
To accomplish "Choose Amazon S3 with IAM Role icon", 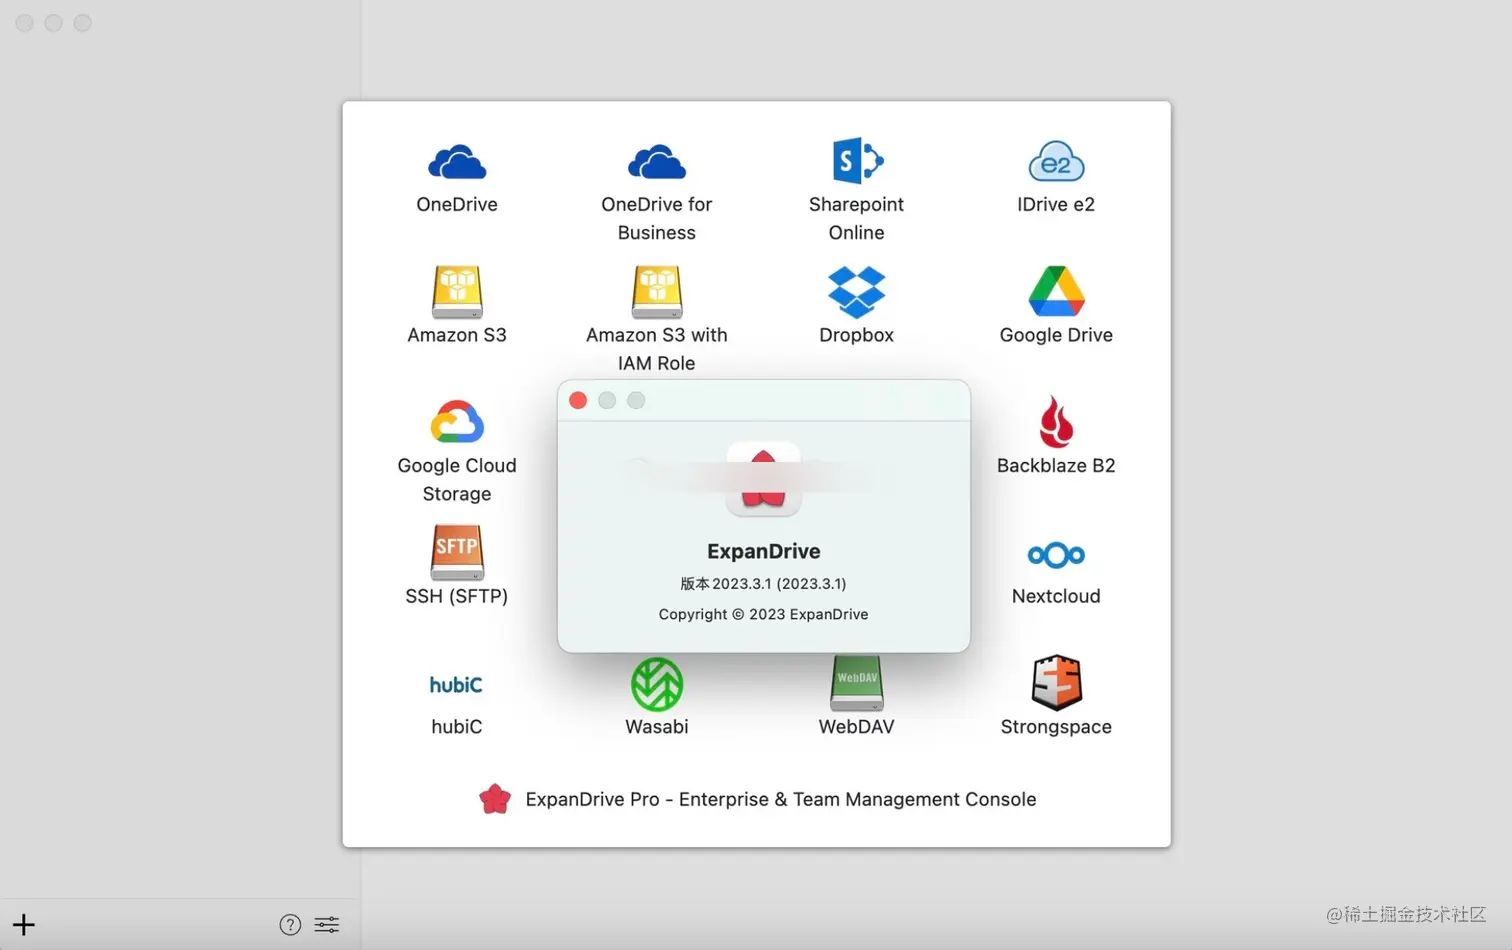I will (657, 292).
